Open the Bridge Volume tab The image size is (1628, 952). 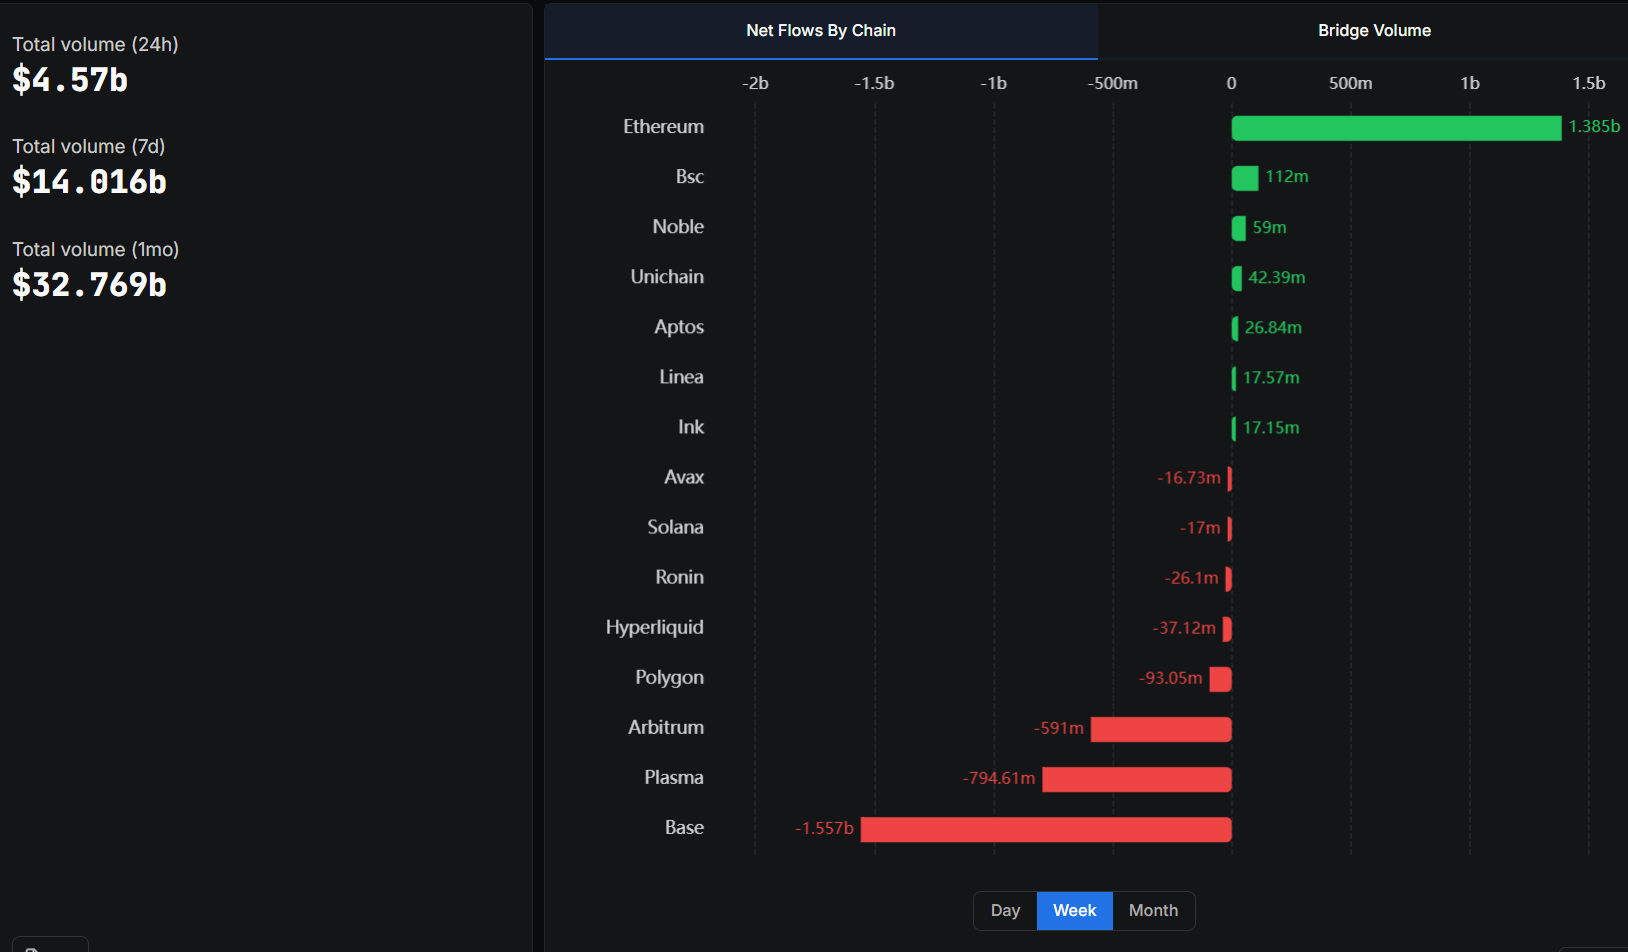[x=1373, y=31]
